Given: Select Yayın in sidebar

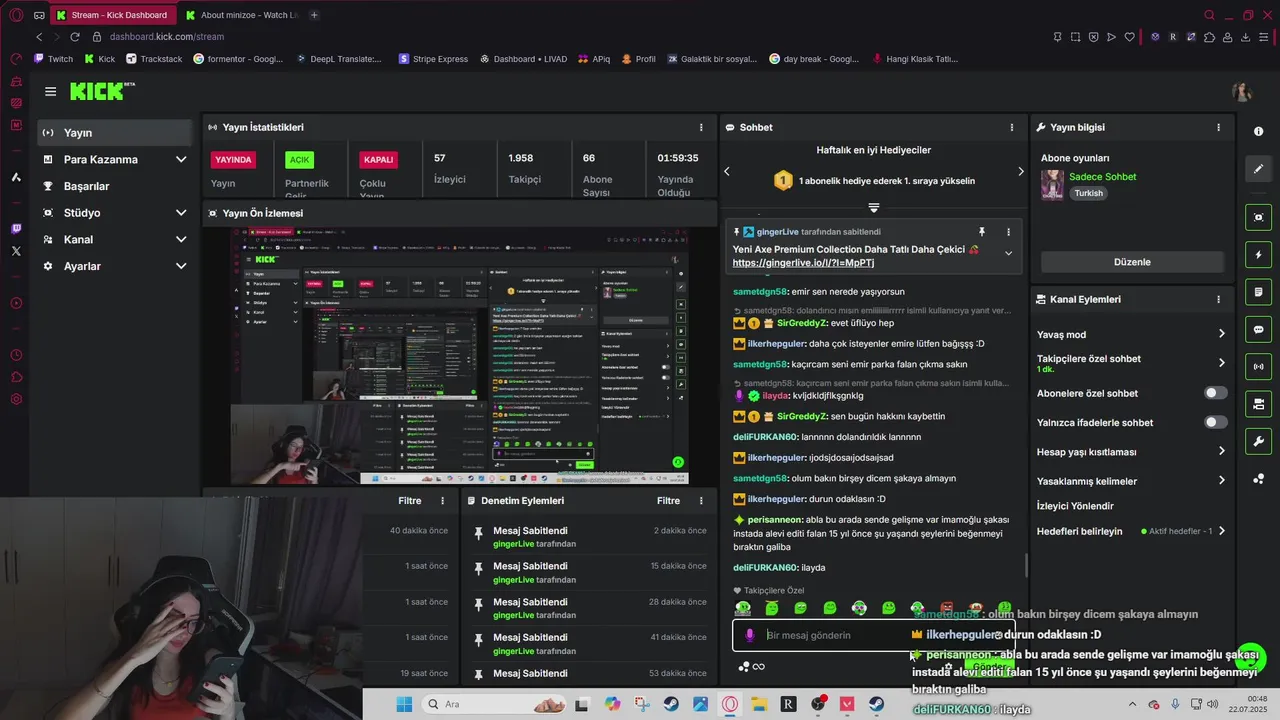Looking at the screenshot, I should click(115, 133).
